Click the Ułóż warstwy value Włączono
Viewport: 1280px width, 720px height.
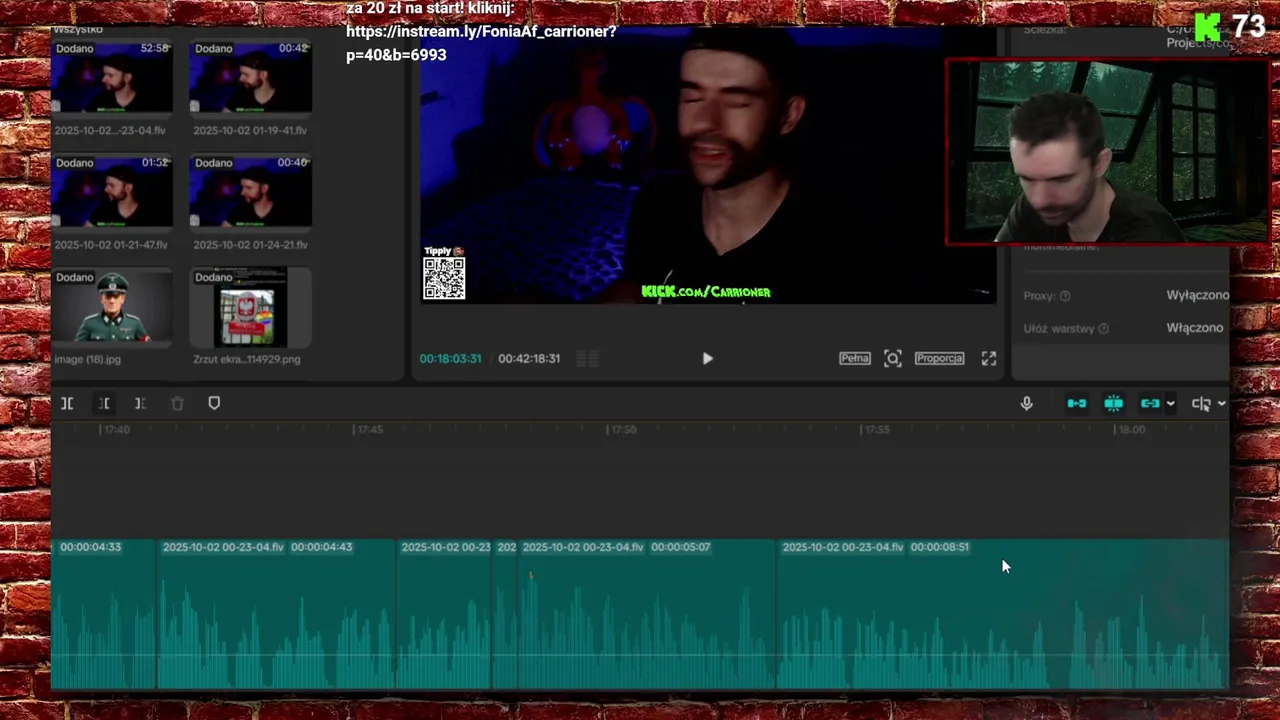1194,327
